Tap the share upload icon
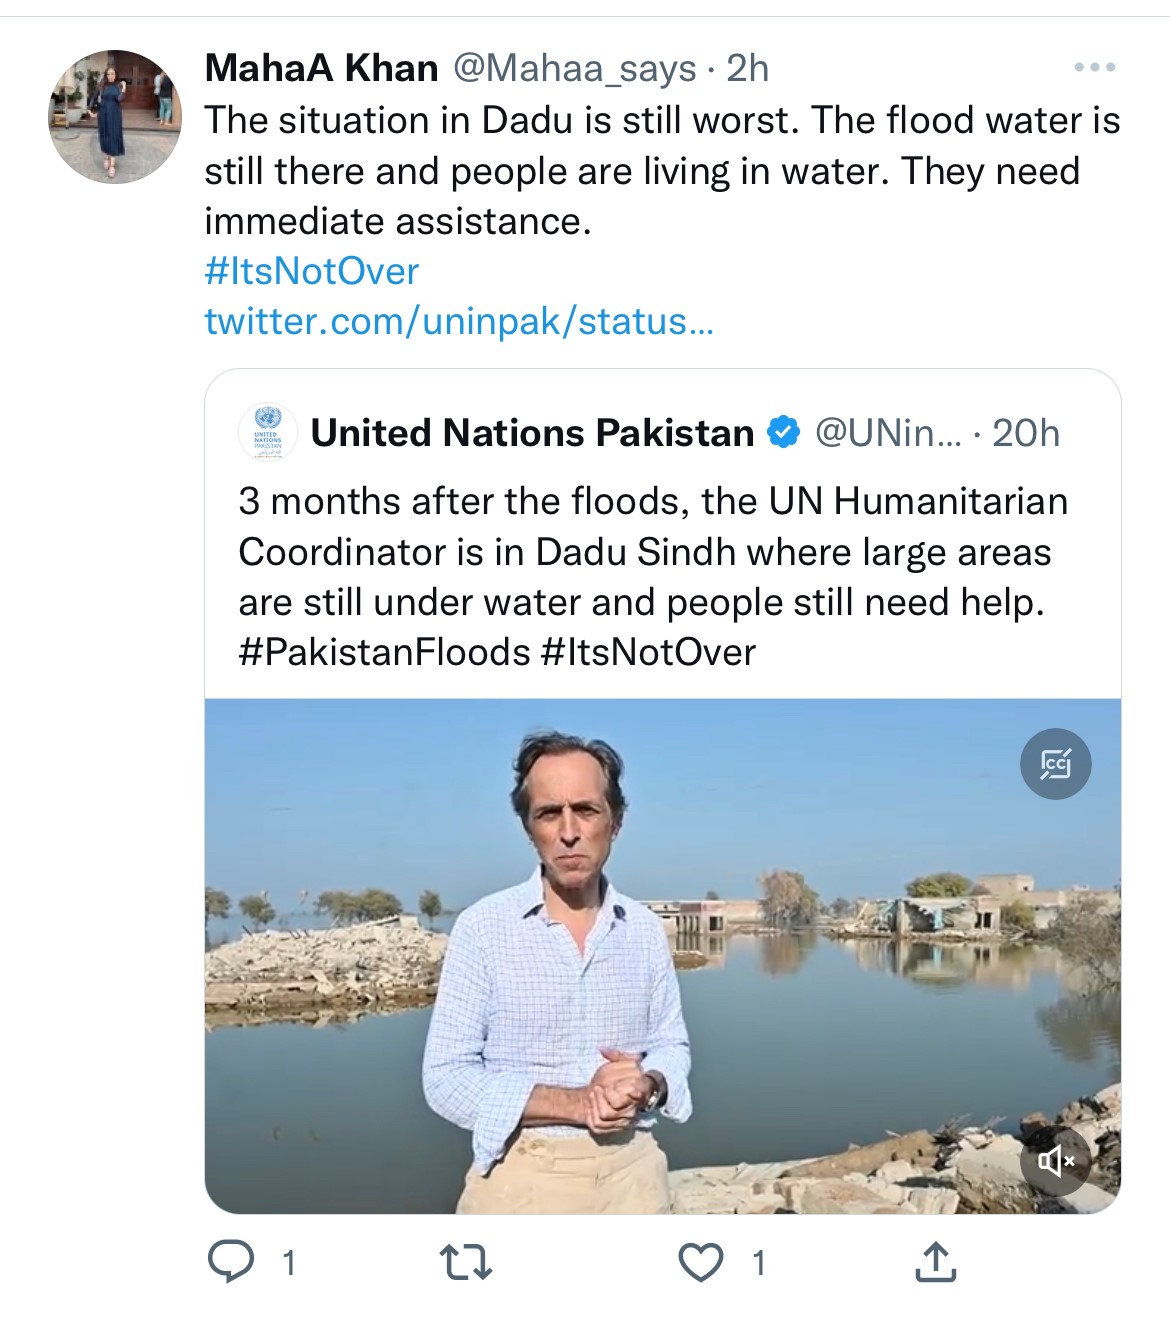This screenshot has width=1170, height=1317. [x=935, y=1262]
